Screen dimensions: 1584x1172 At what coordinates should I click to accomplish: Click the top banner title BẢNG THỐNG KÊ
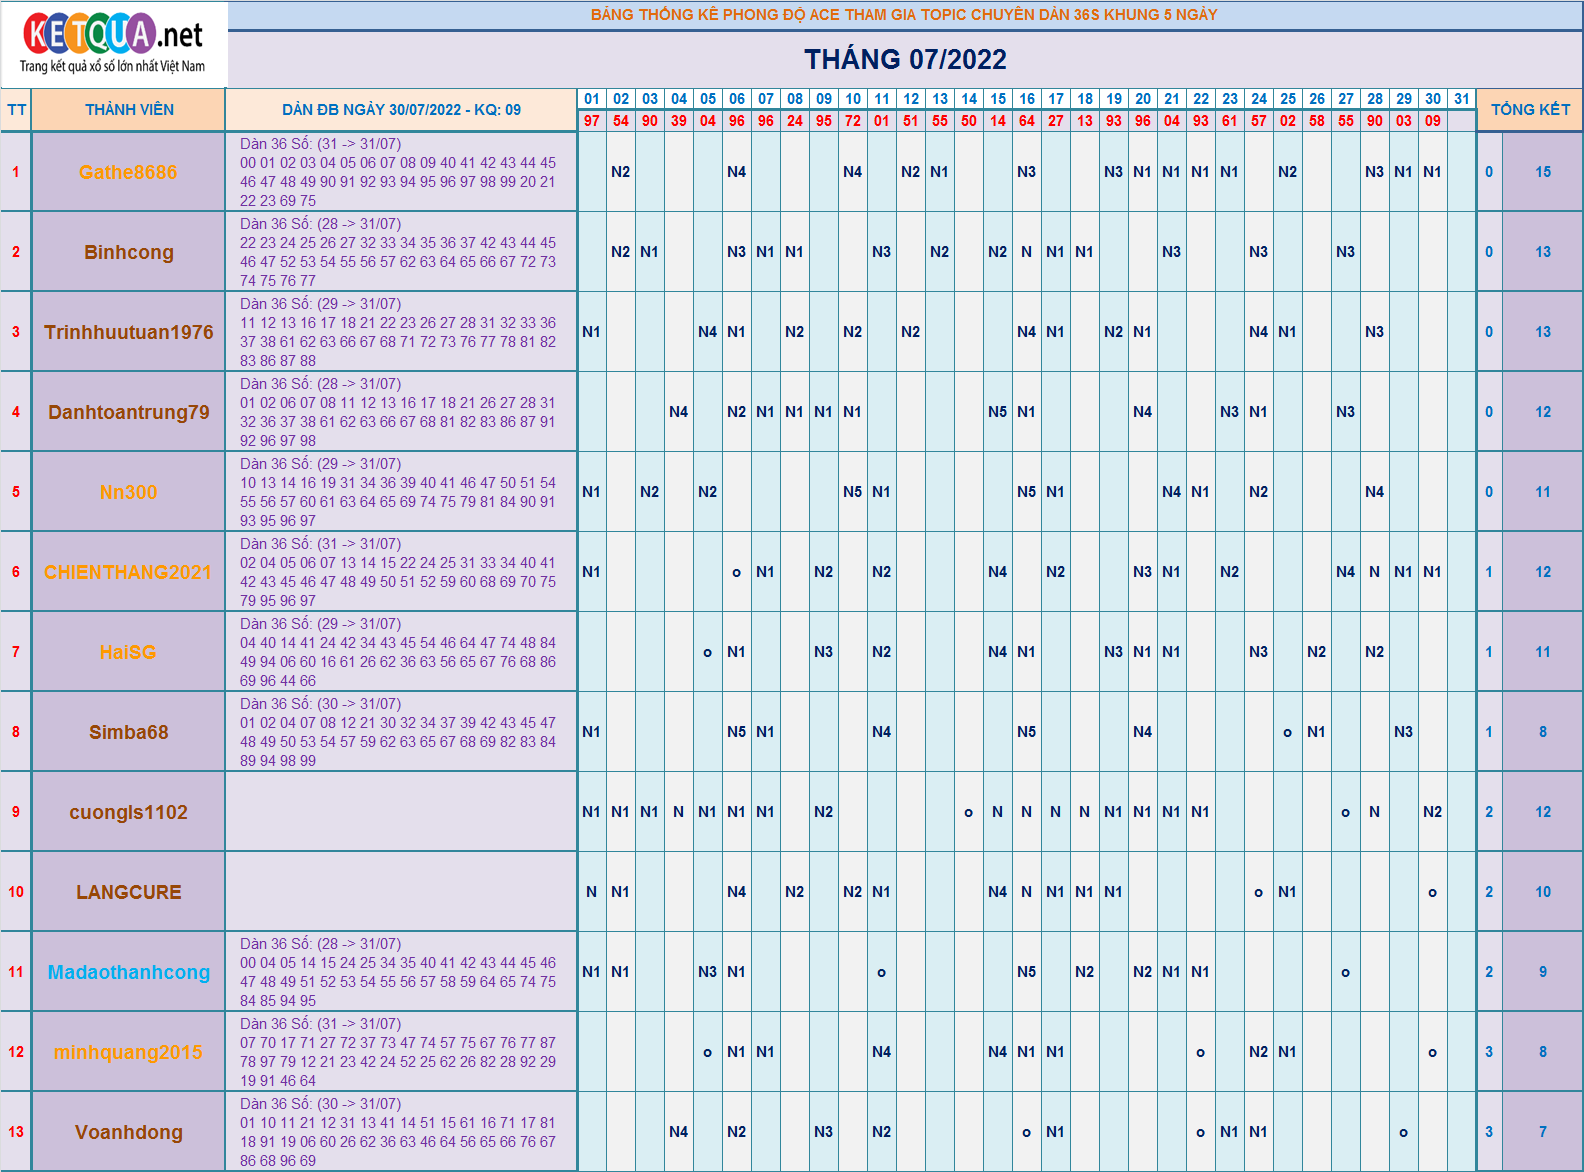coord(904,15)
